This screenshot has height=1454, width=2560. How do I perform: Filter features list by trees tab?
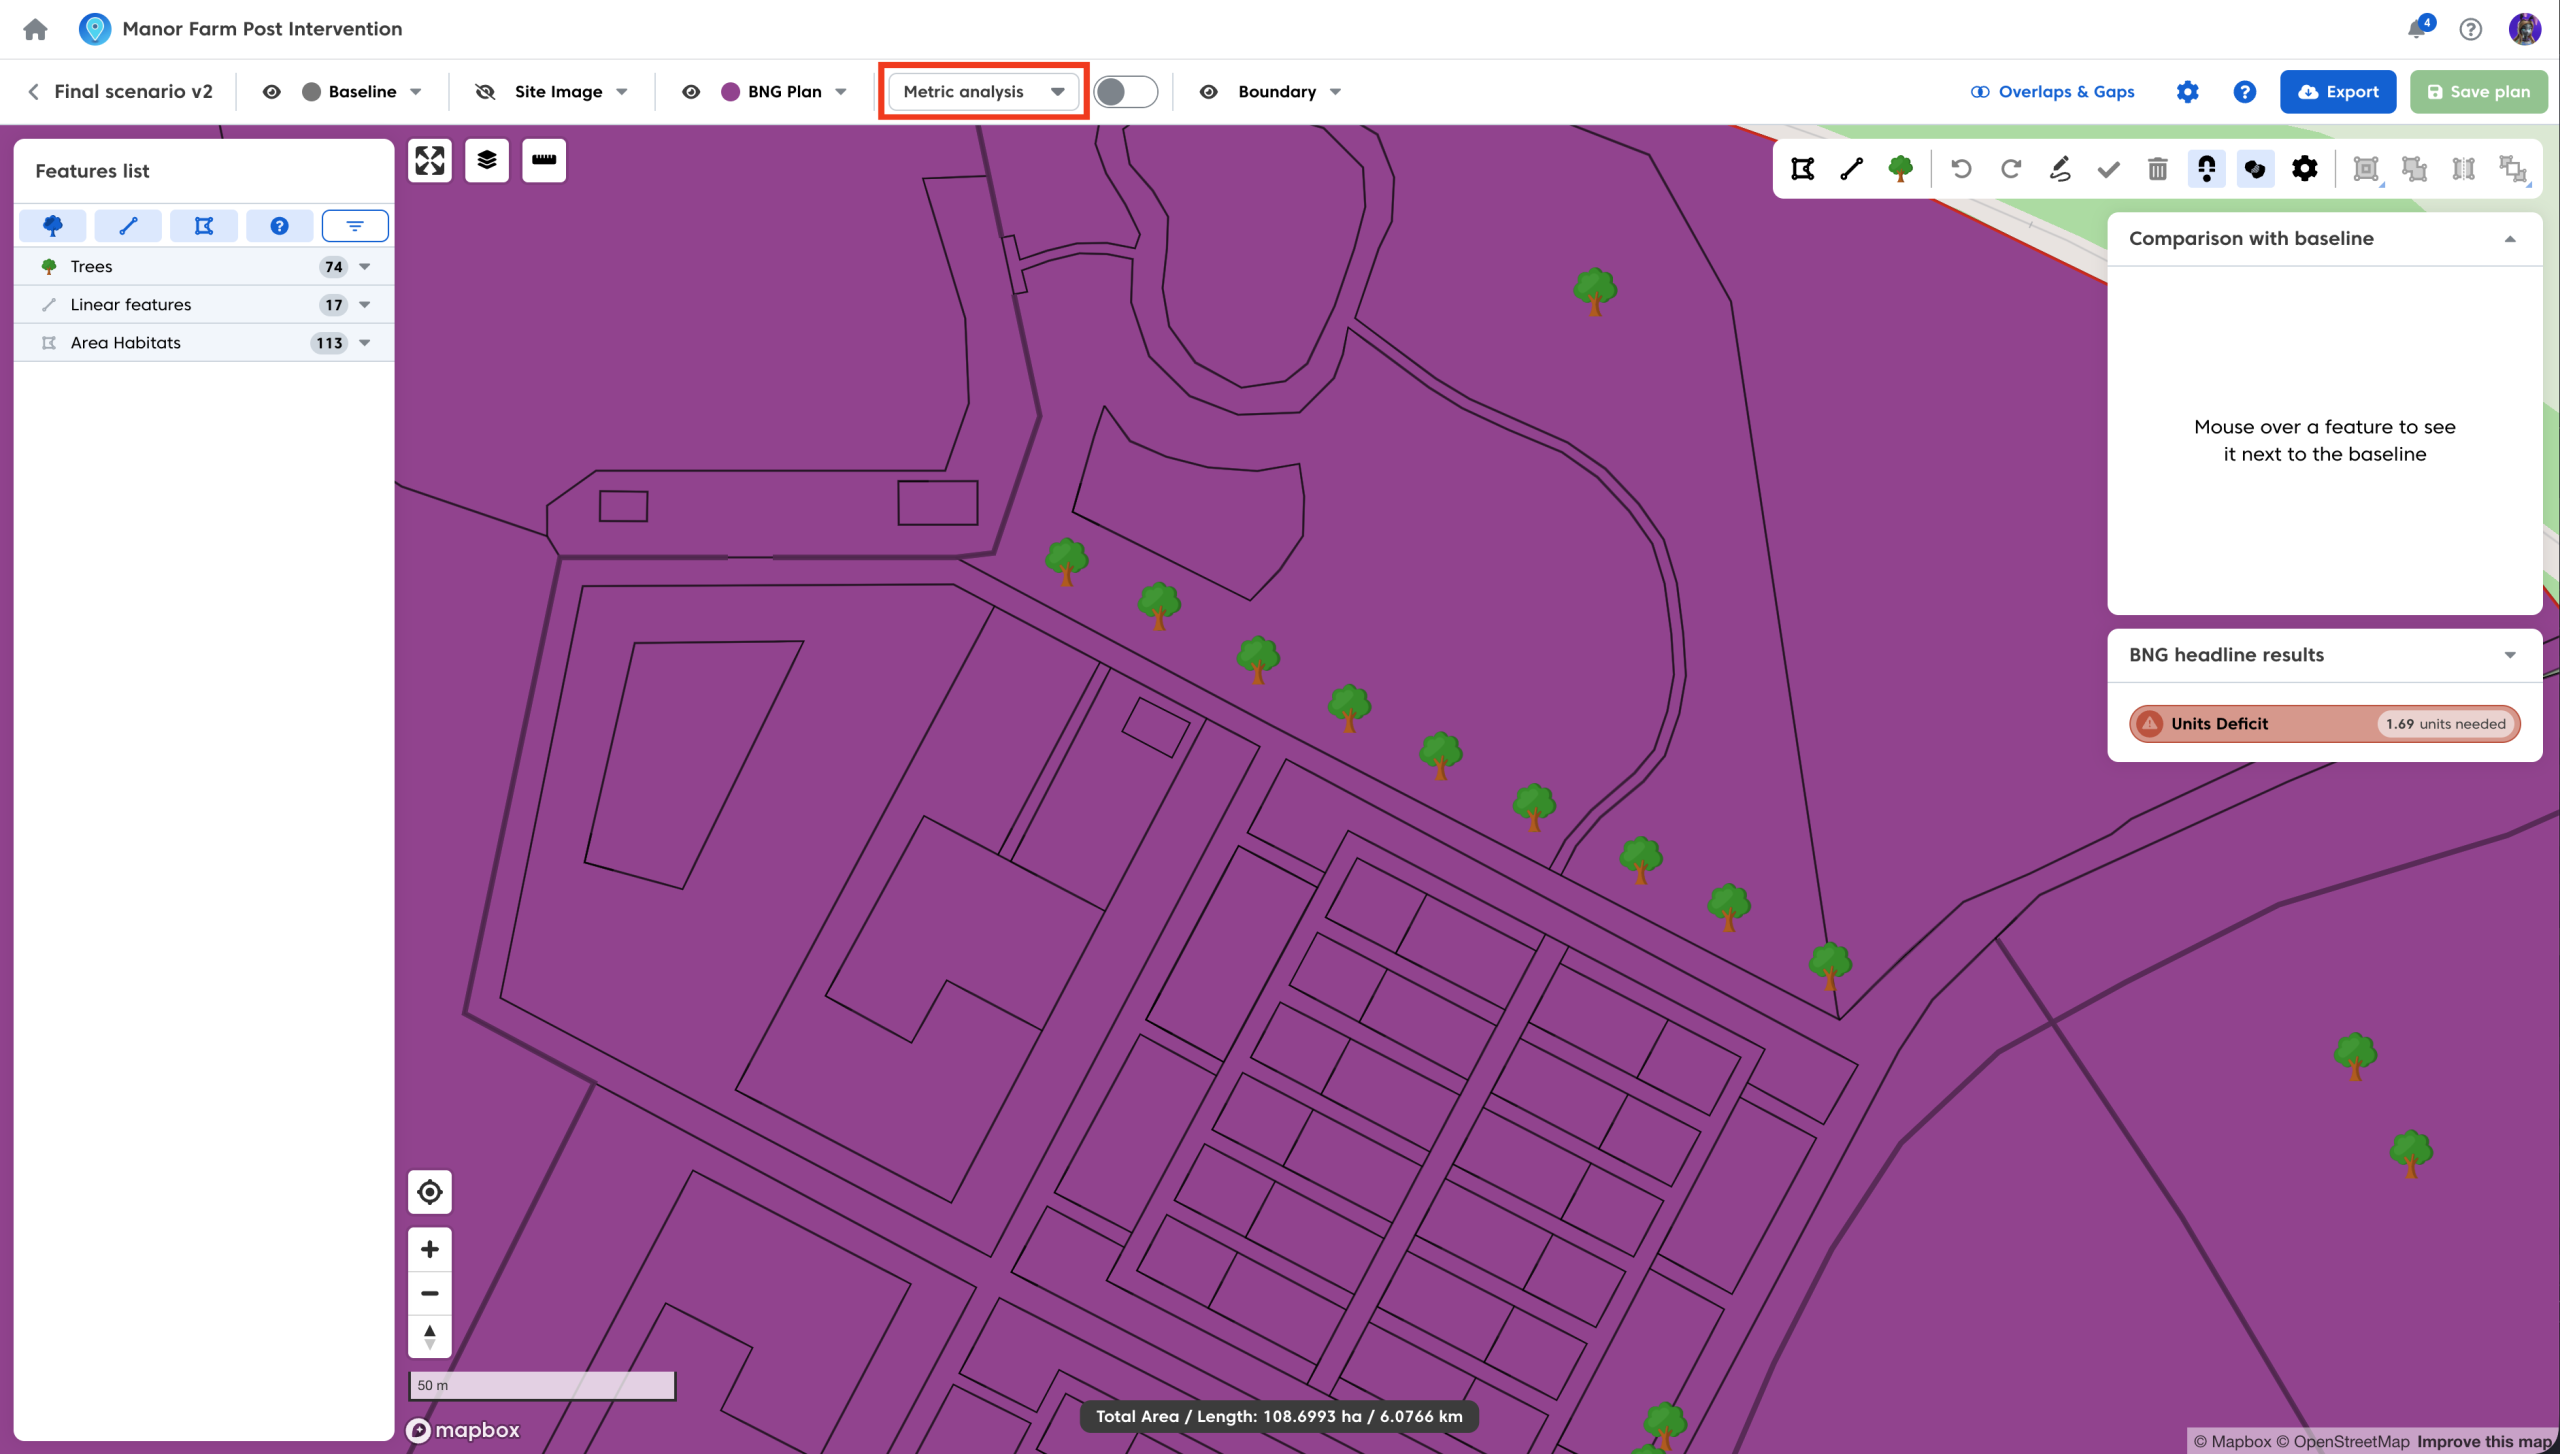point(53,226)
